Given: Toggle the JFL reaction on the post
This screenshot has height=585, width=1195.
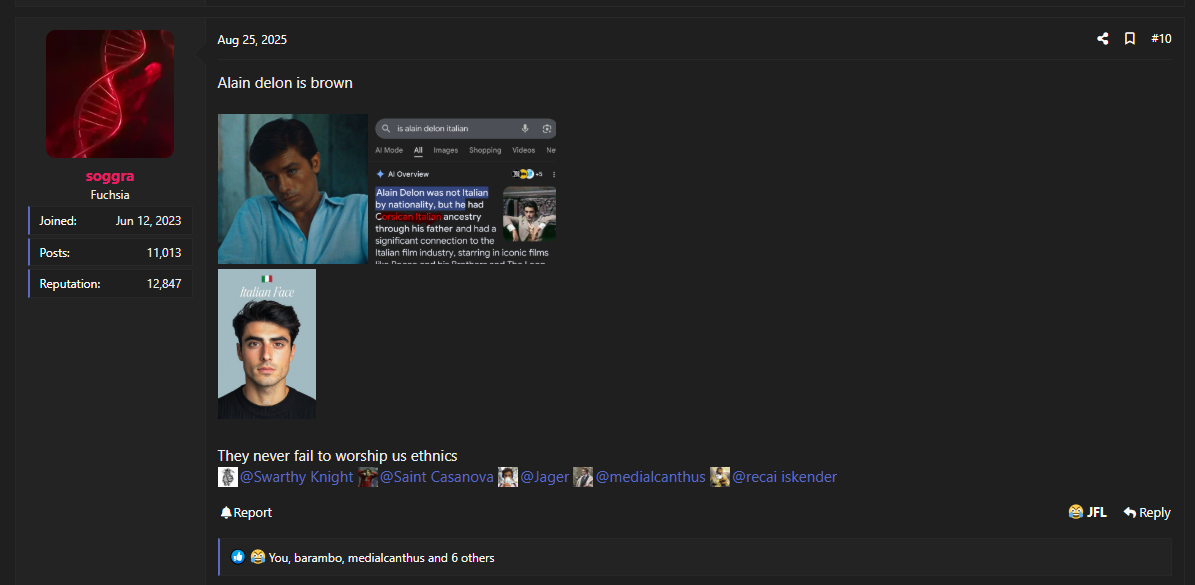Looking at the screenshot, I should 1087,512.
